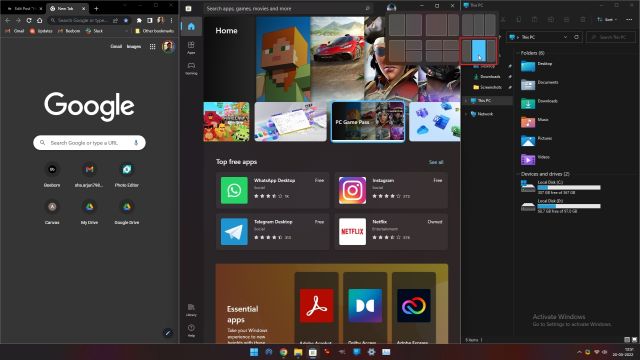Open the Dolby Access essential app tile
This screenshot has width=640, height=360.
pos(365,308)
